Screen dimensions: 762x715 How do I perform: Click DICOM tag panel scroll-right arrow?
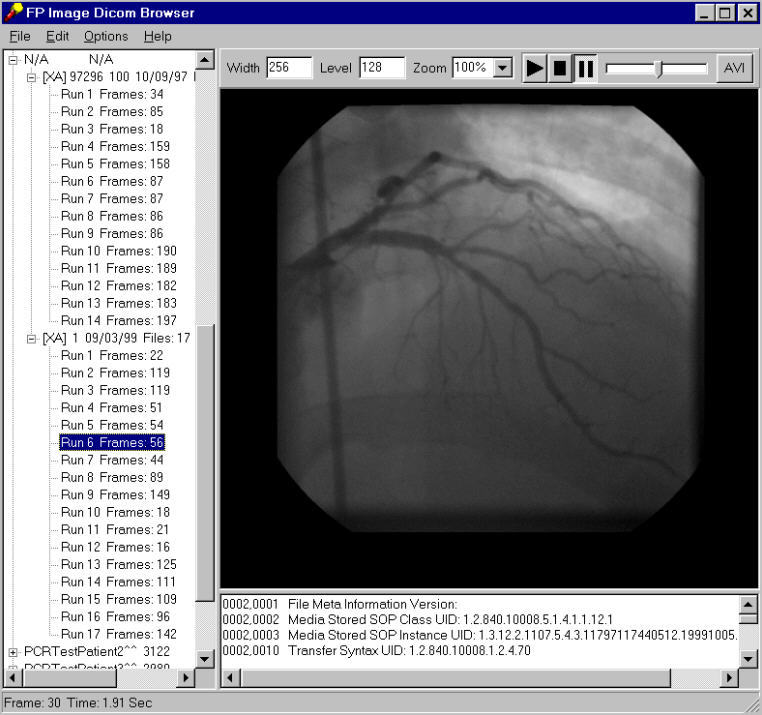[x=729, y=678]
